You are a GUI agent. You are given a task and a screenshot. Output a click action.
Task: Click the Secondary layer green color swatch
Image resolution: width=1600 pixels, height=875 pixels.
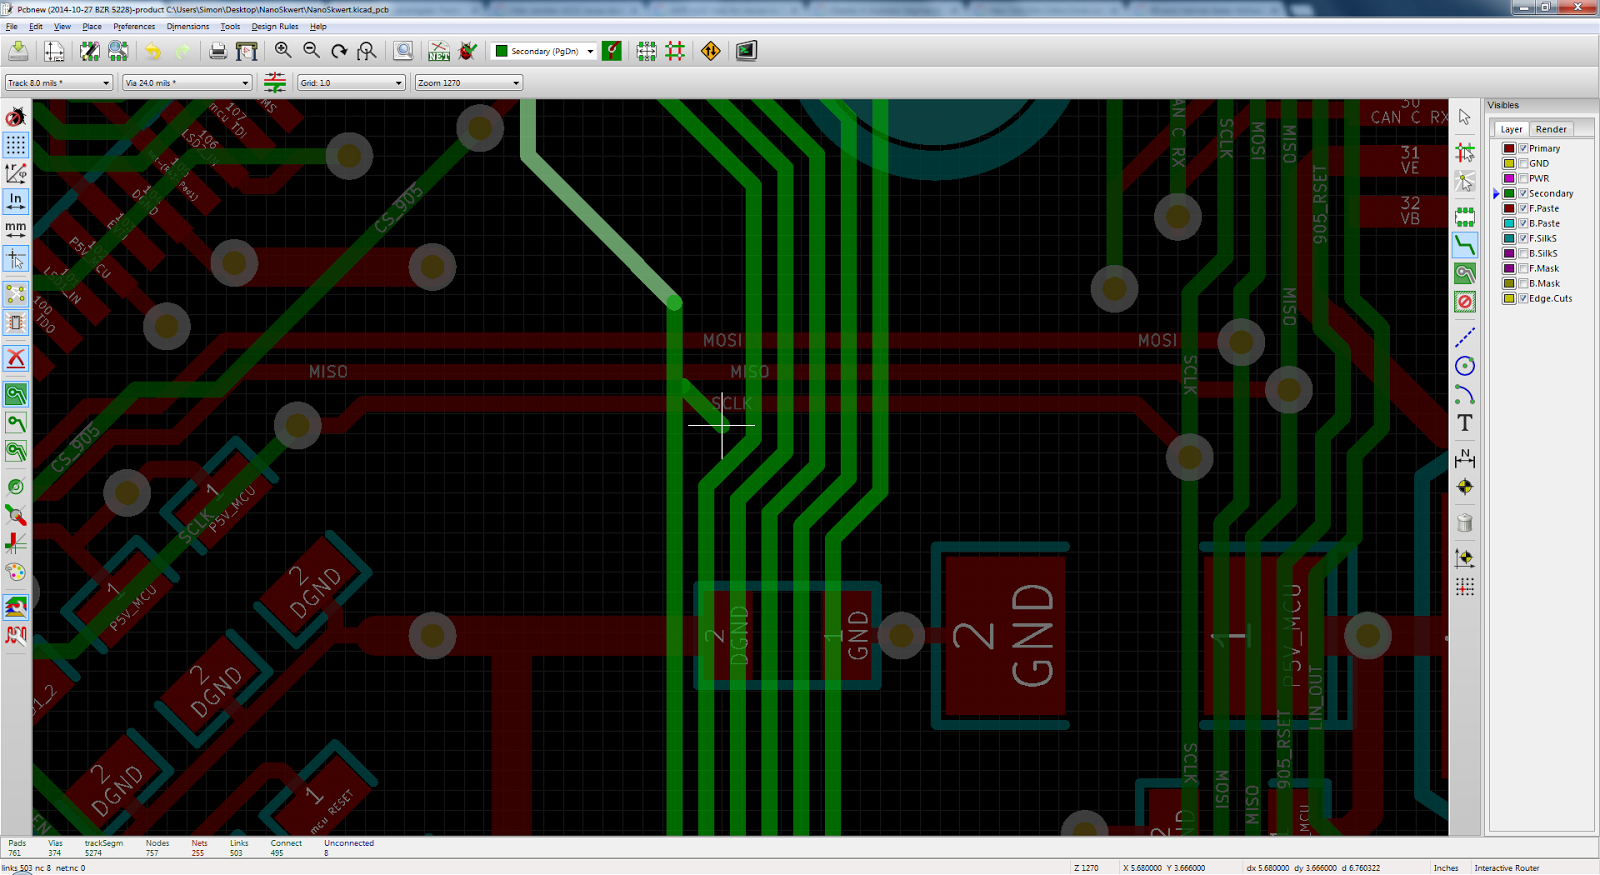coord(1509,193)
